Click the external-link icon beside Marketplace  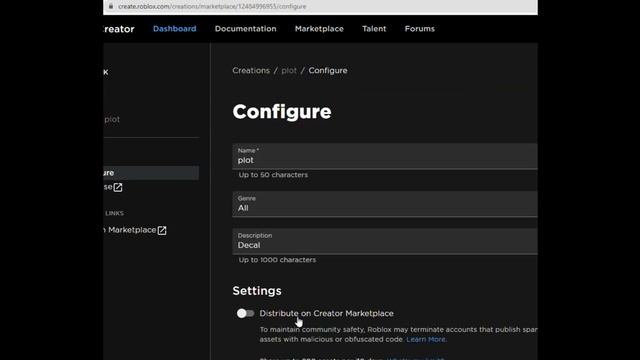pos(162,230)
